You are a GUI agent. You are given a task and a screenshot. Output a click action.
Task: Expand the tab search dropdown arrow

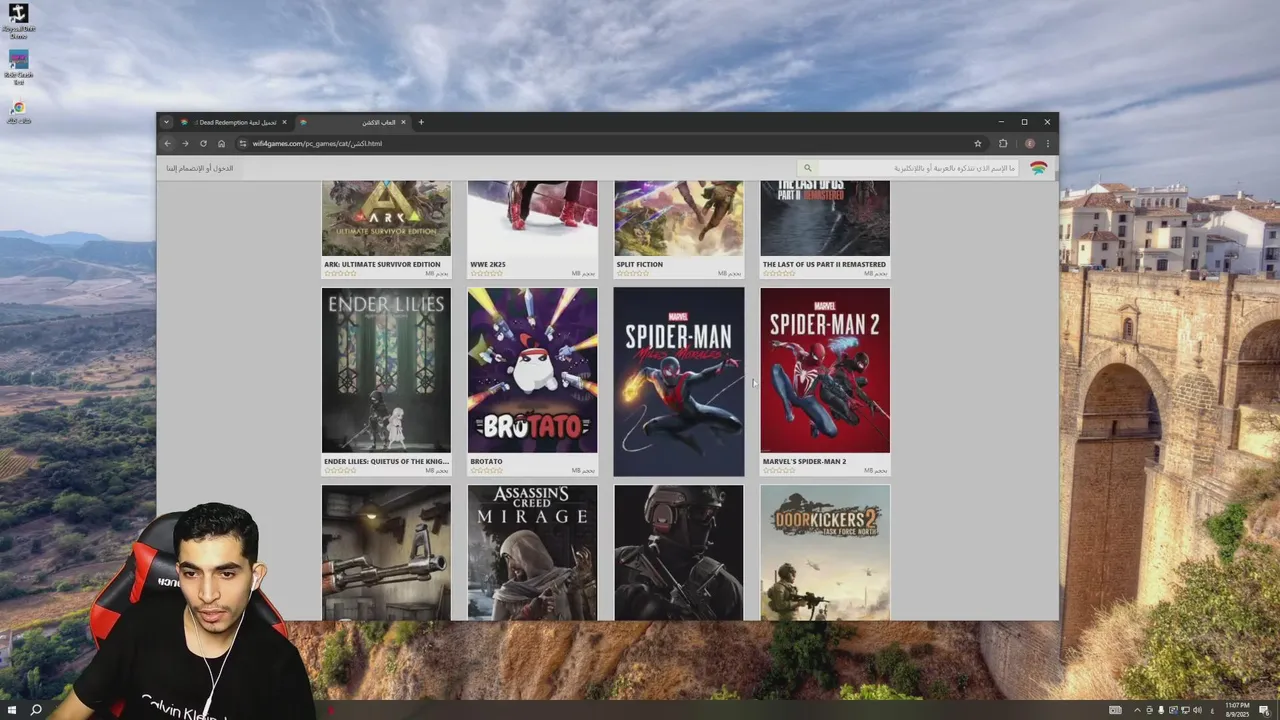[166, 122]
